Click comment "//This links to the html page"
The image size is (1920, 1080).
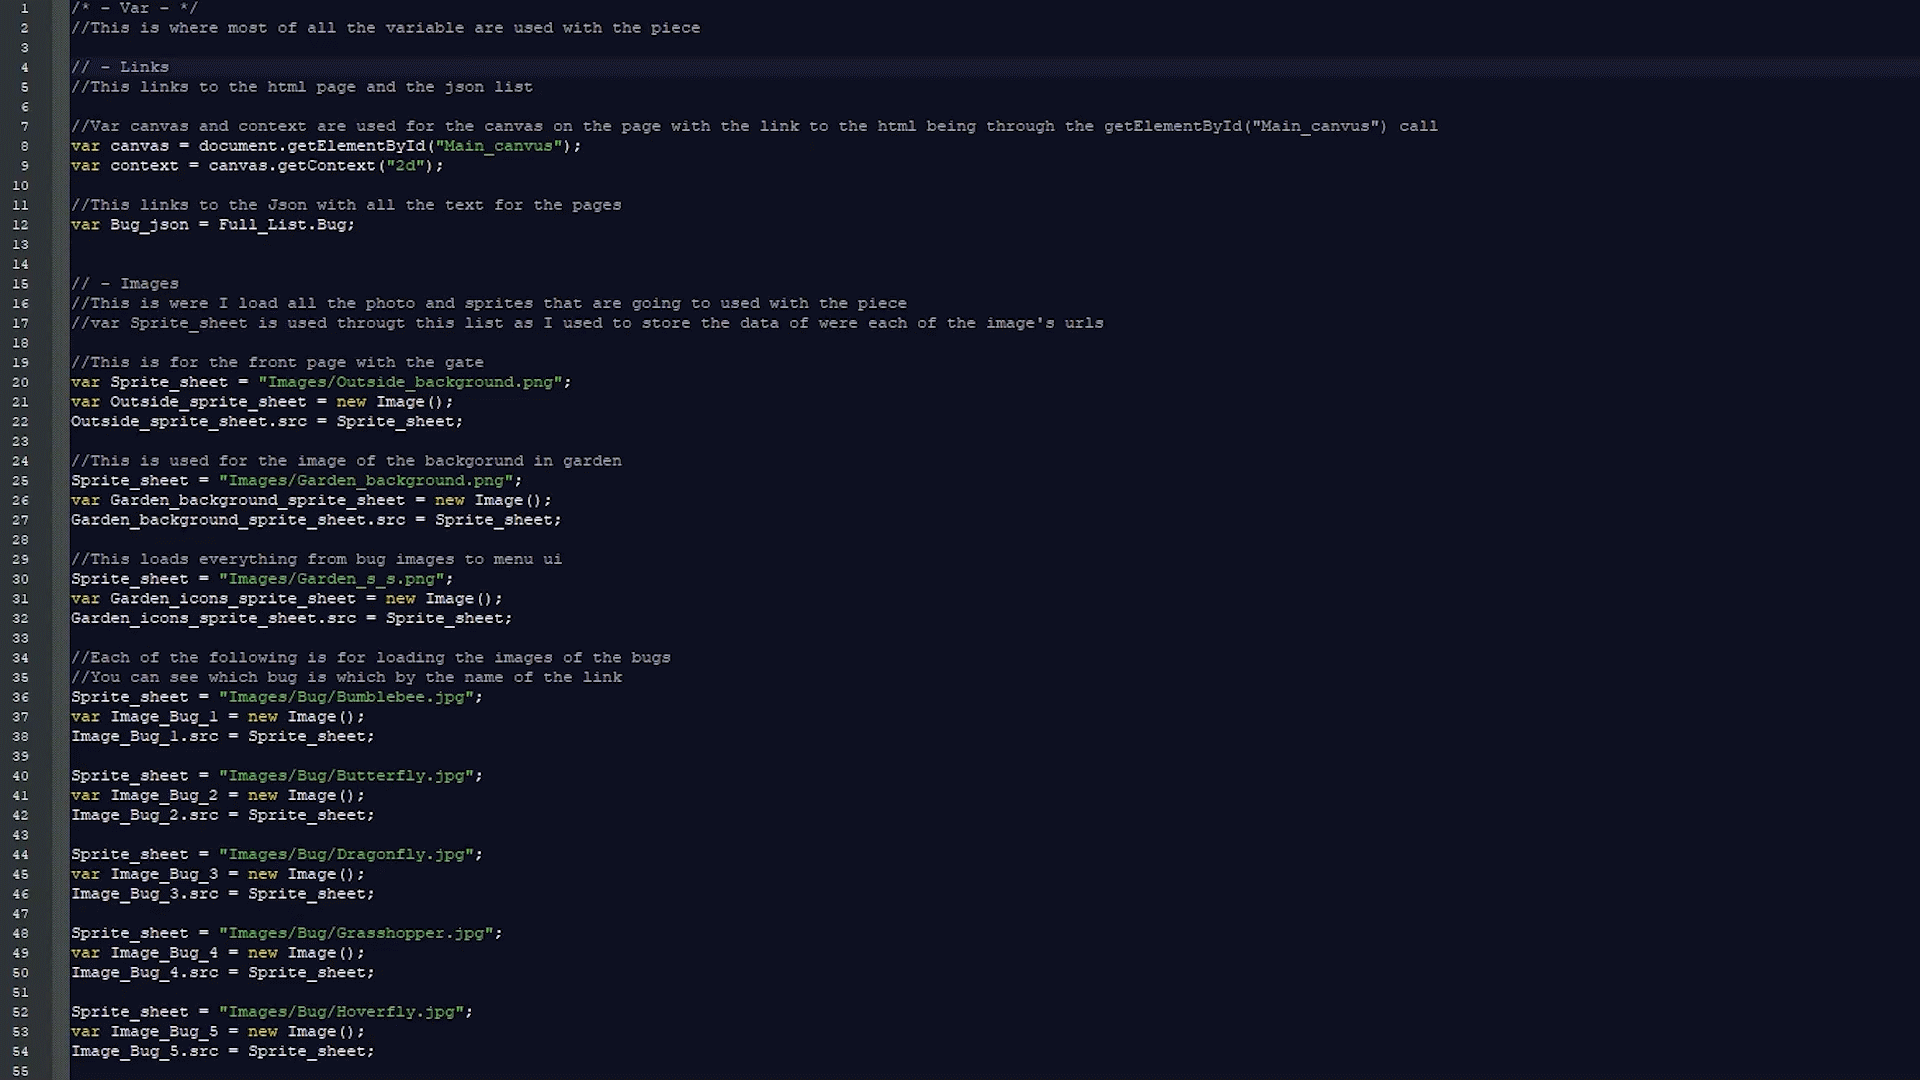click(x=302, y=87)
